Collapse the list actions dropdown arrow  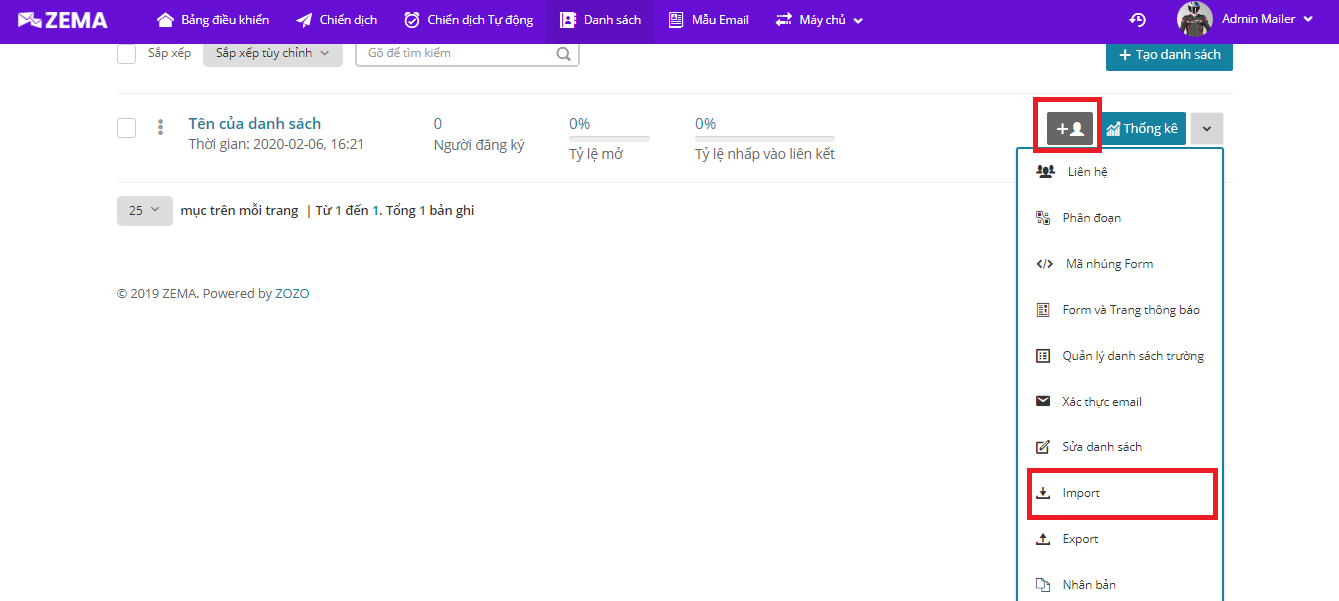click(1207, 129)
